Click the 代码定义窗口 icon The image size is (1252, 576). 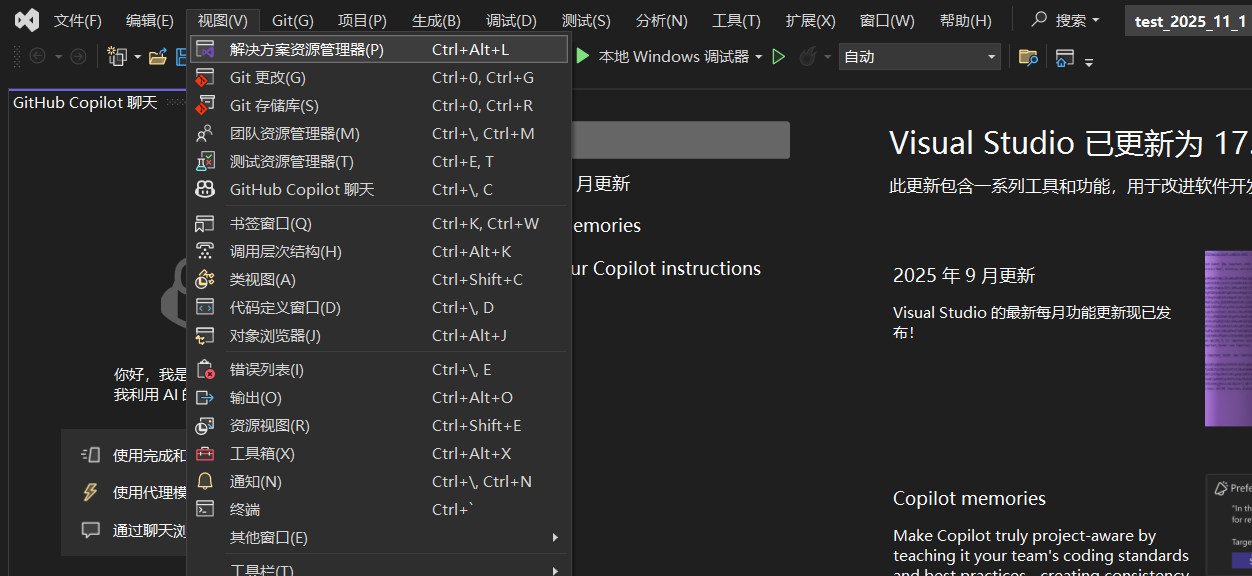(x=205, y=307)
